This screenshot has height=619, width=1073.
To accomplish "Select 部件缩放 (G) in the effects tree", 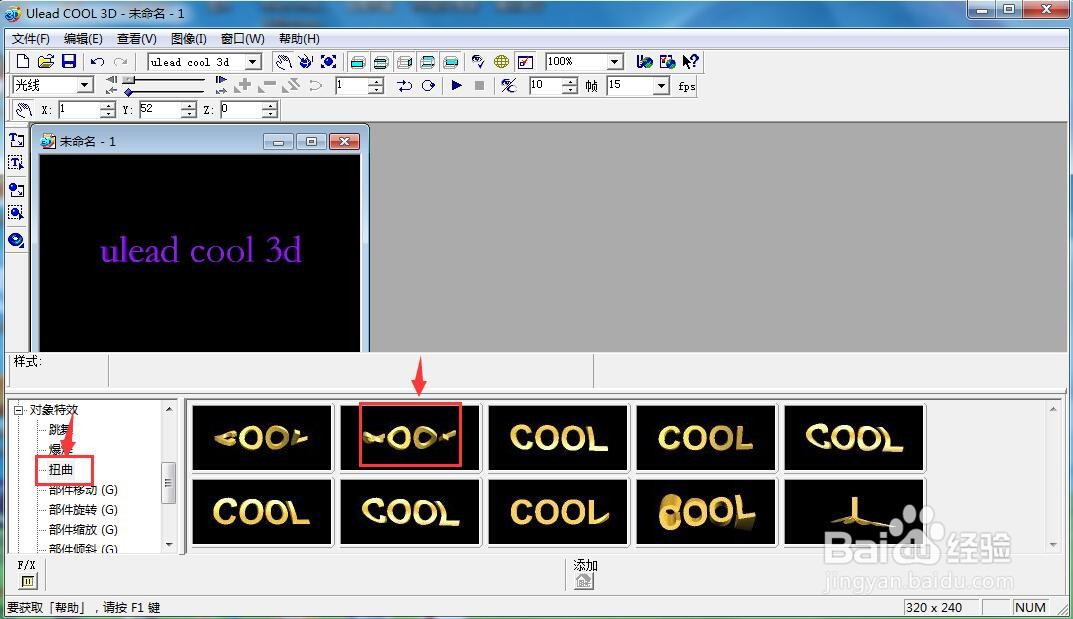I will click(x=83, y=529).
